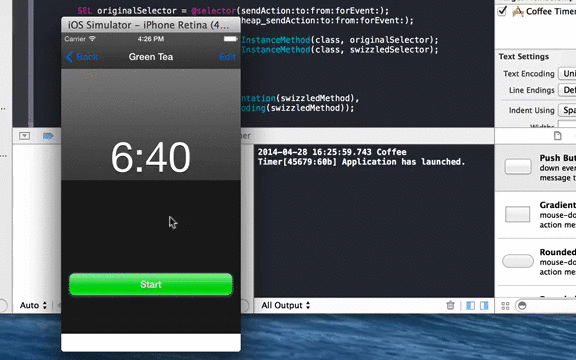Click the library filter search icon
The width and height of the screenshot is (576, 360).
coord(522,306)
